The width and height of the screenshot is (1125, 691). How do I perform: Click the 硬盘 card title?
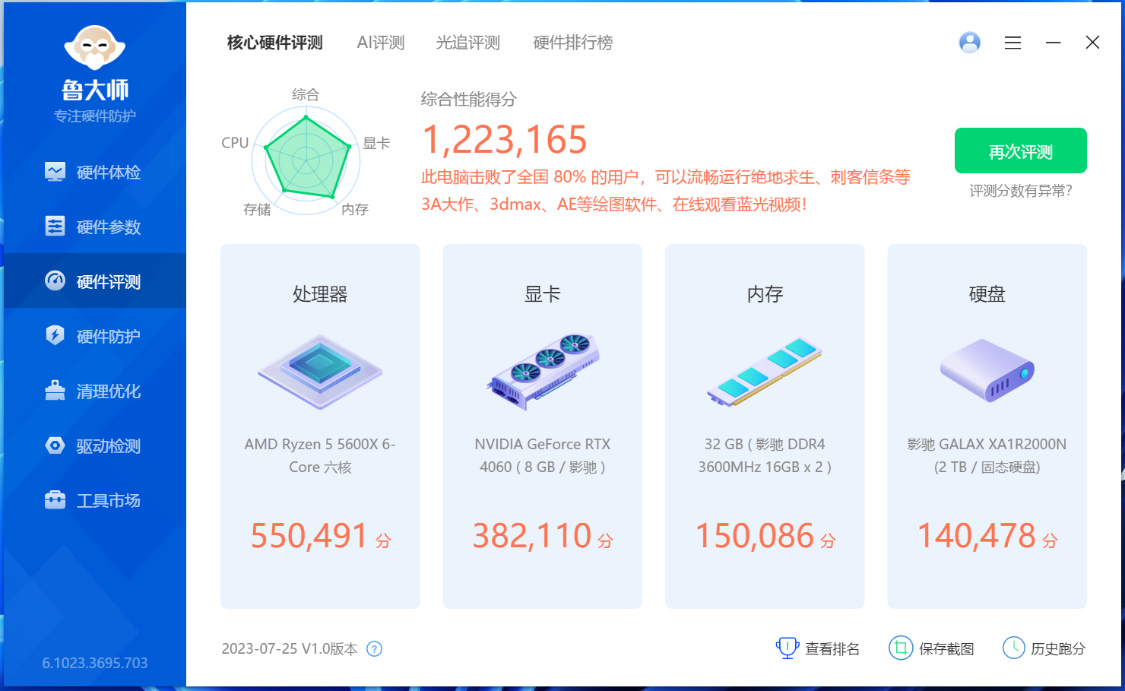click(x=987, y=294)
